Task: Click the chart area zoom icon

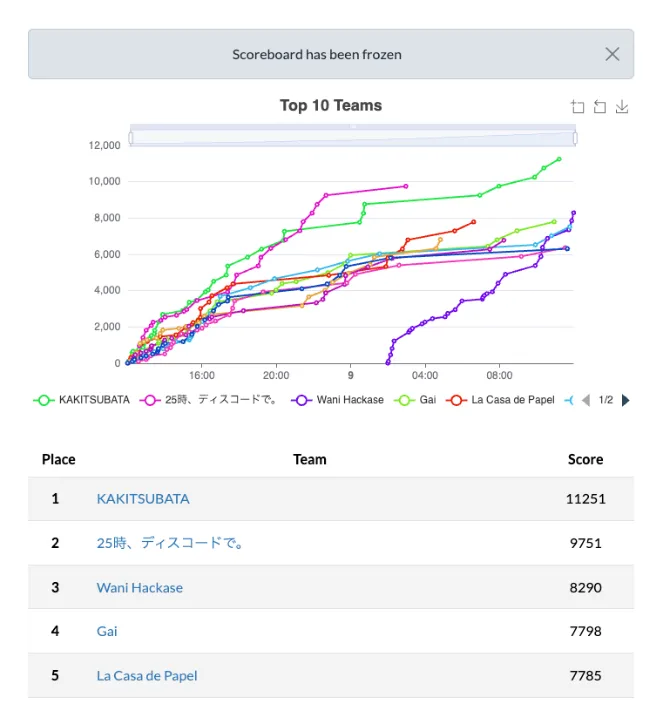Action: tap(577, 107)
